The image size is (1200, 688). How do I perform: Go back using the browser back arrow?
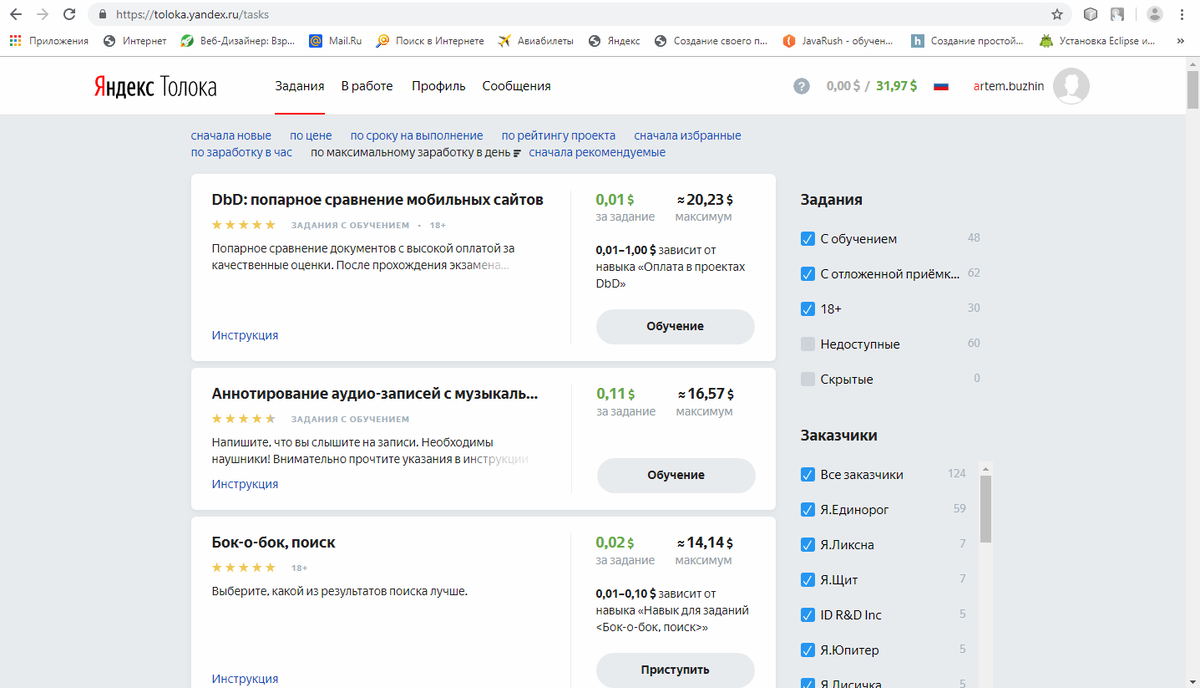[x=16, y=15]
